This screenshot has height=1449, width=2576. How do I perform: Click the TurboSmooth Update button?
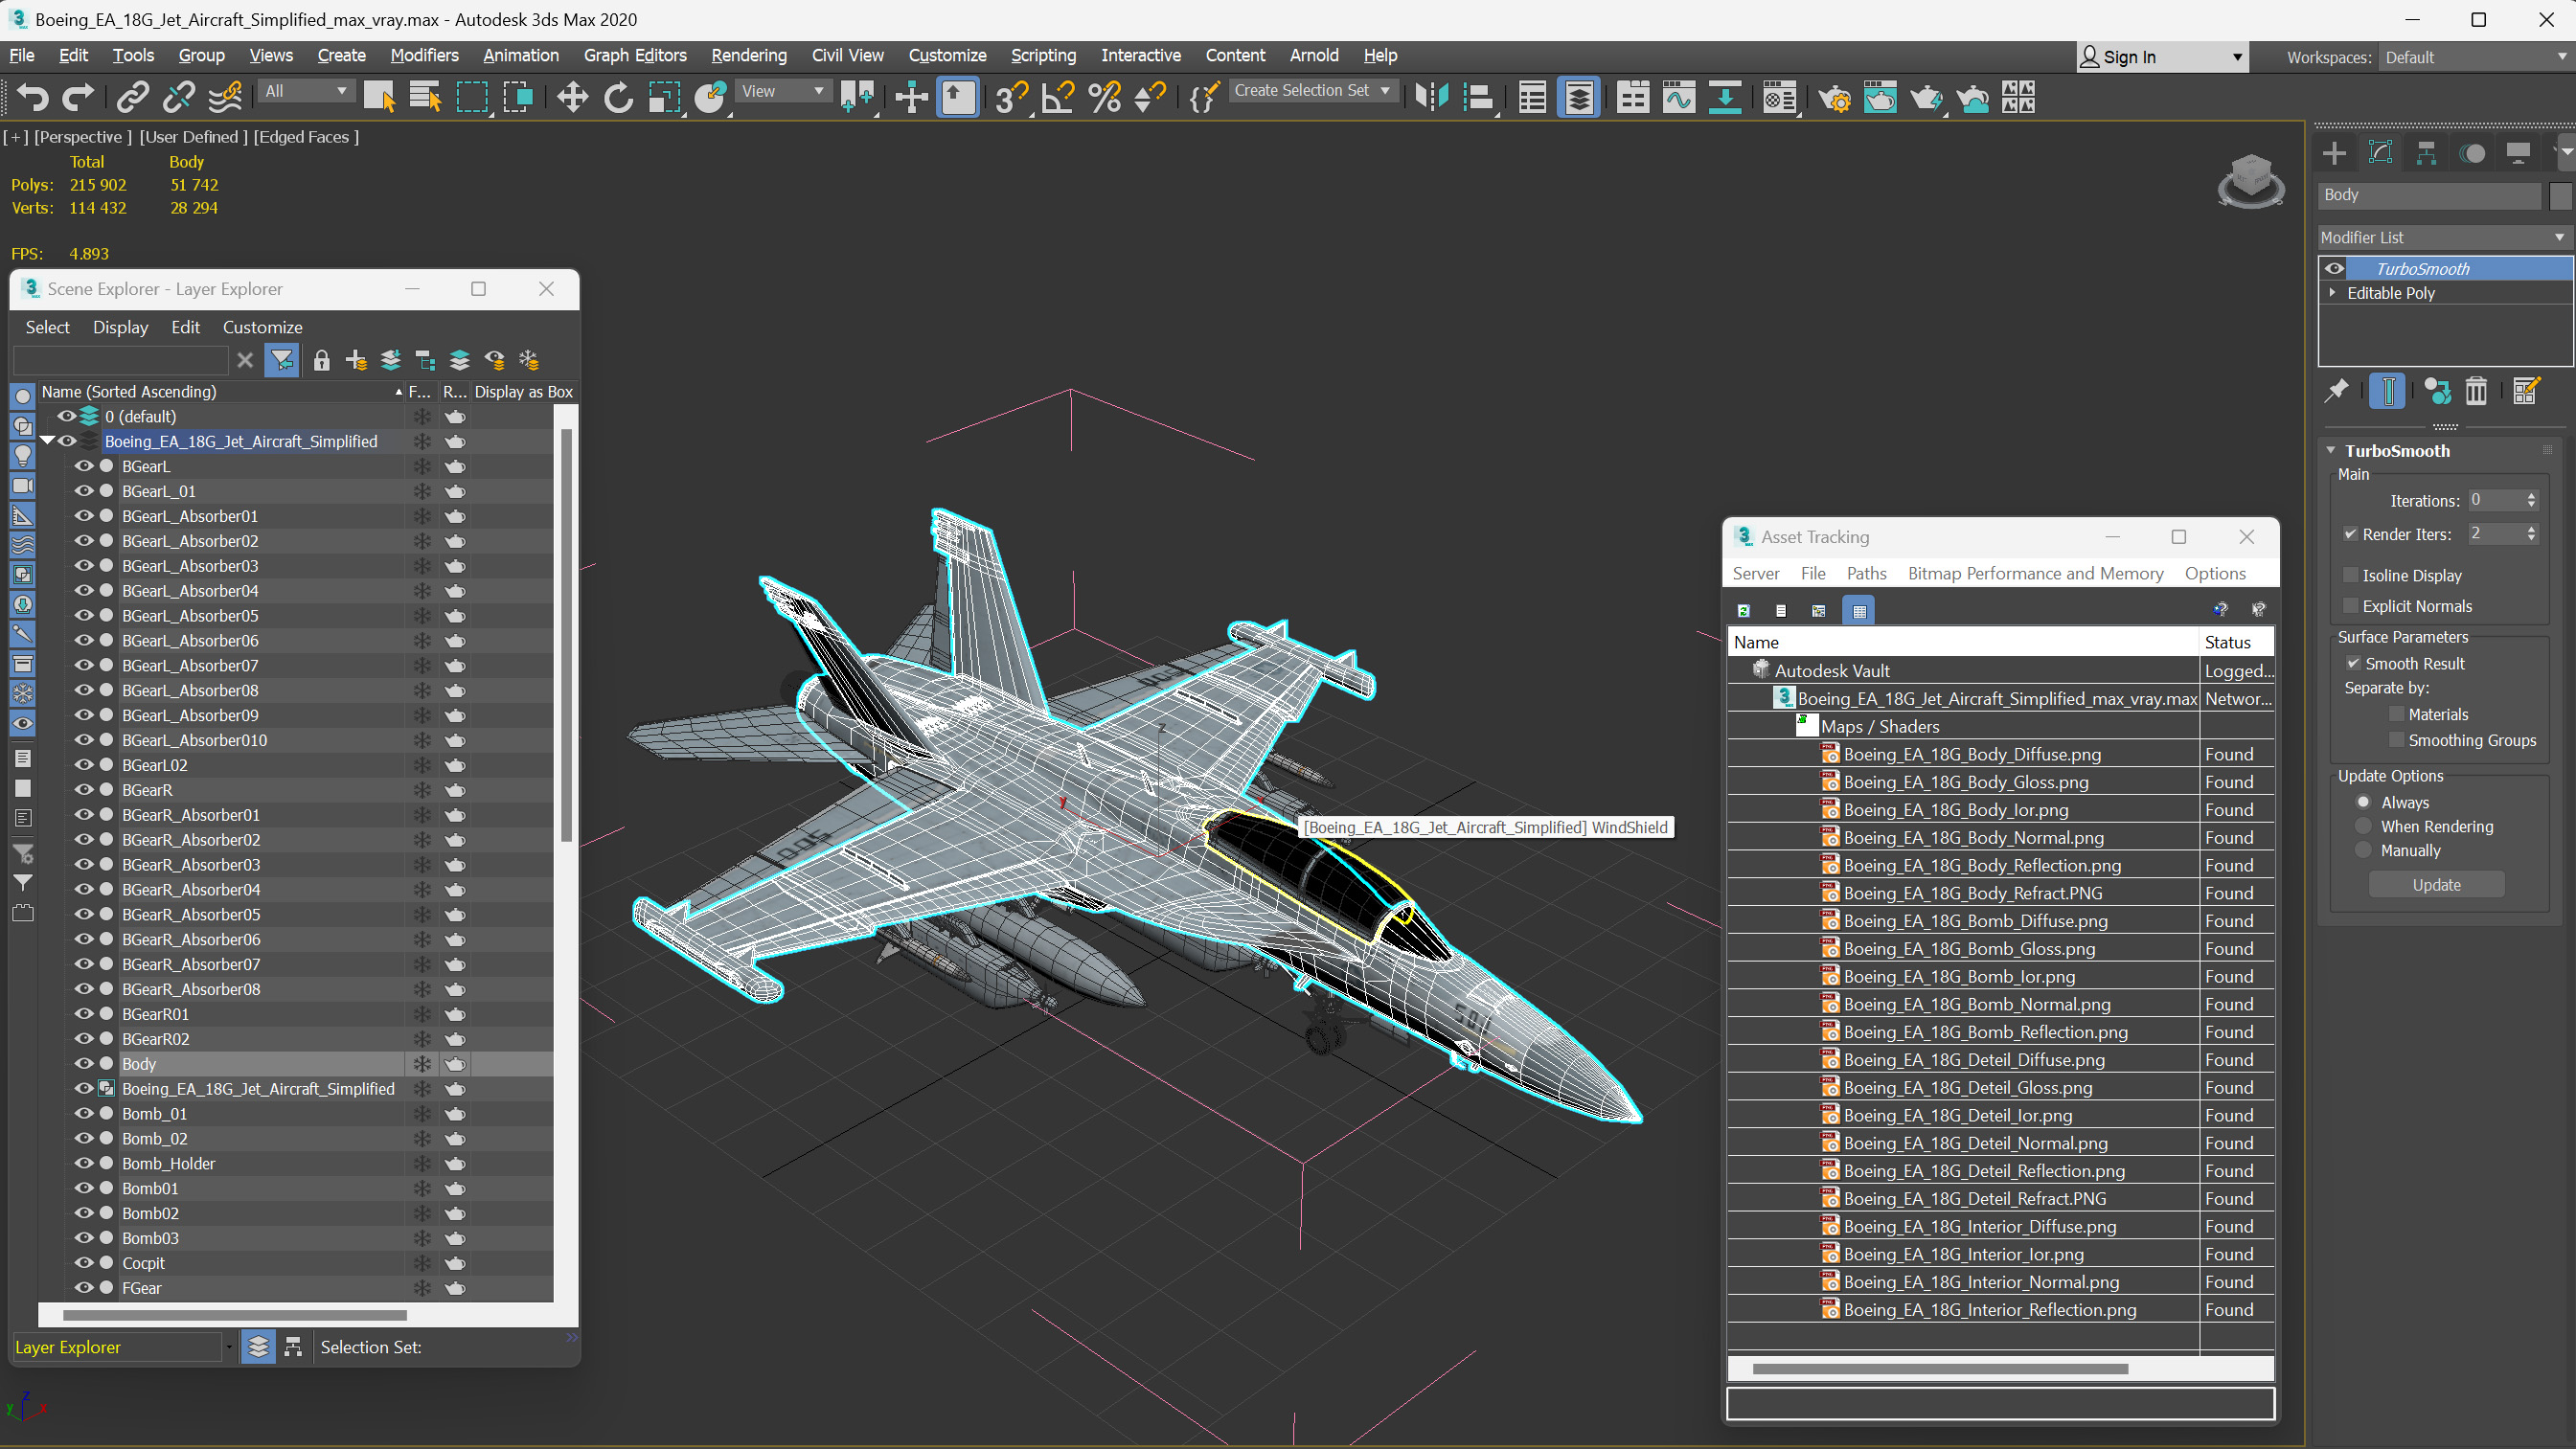click(2435, 885)
